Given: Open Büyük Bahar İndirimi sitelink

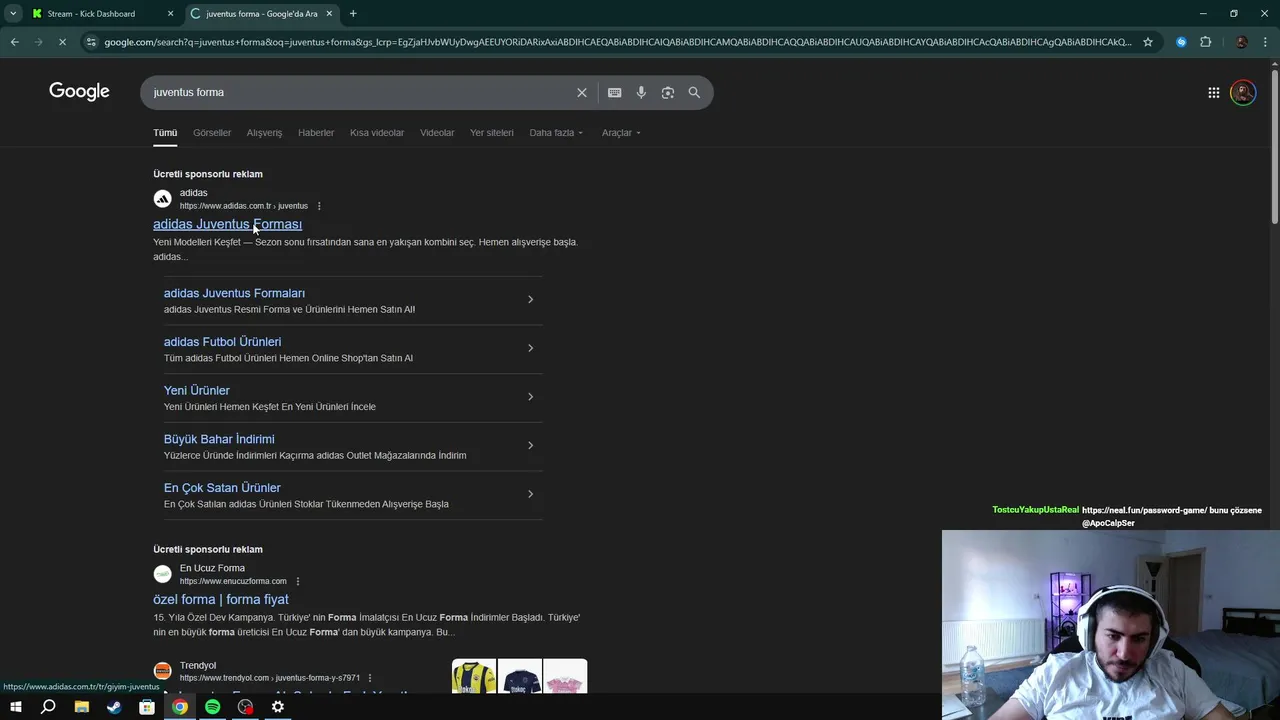Looking at the screenshot, I should [219, 439].
